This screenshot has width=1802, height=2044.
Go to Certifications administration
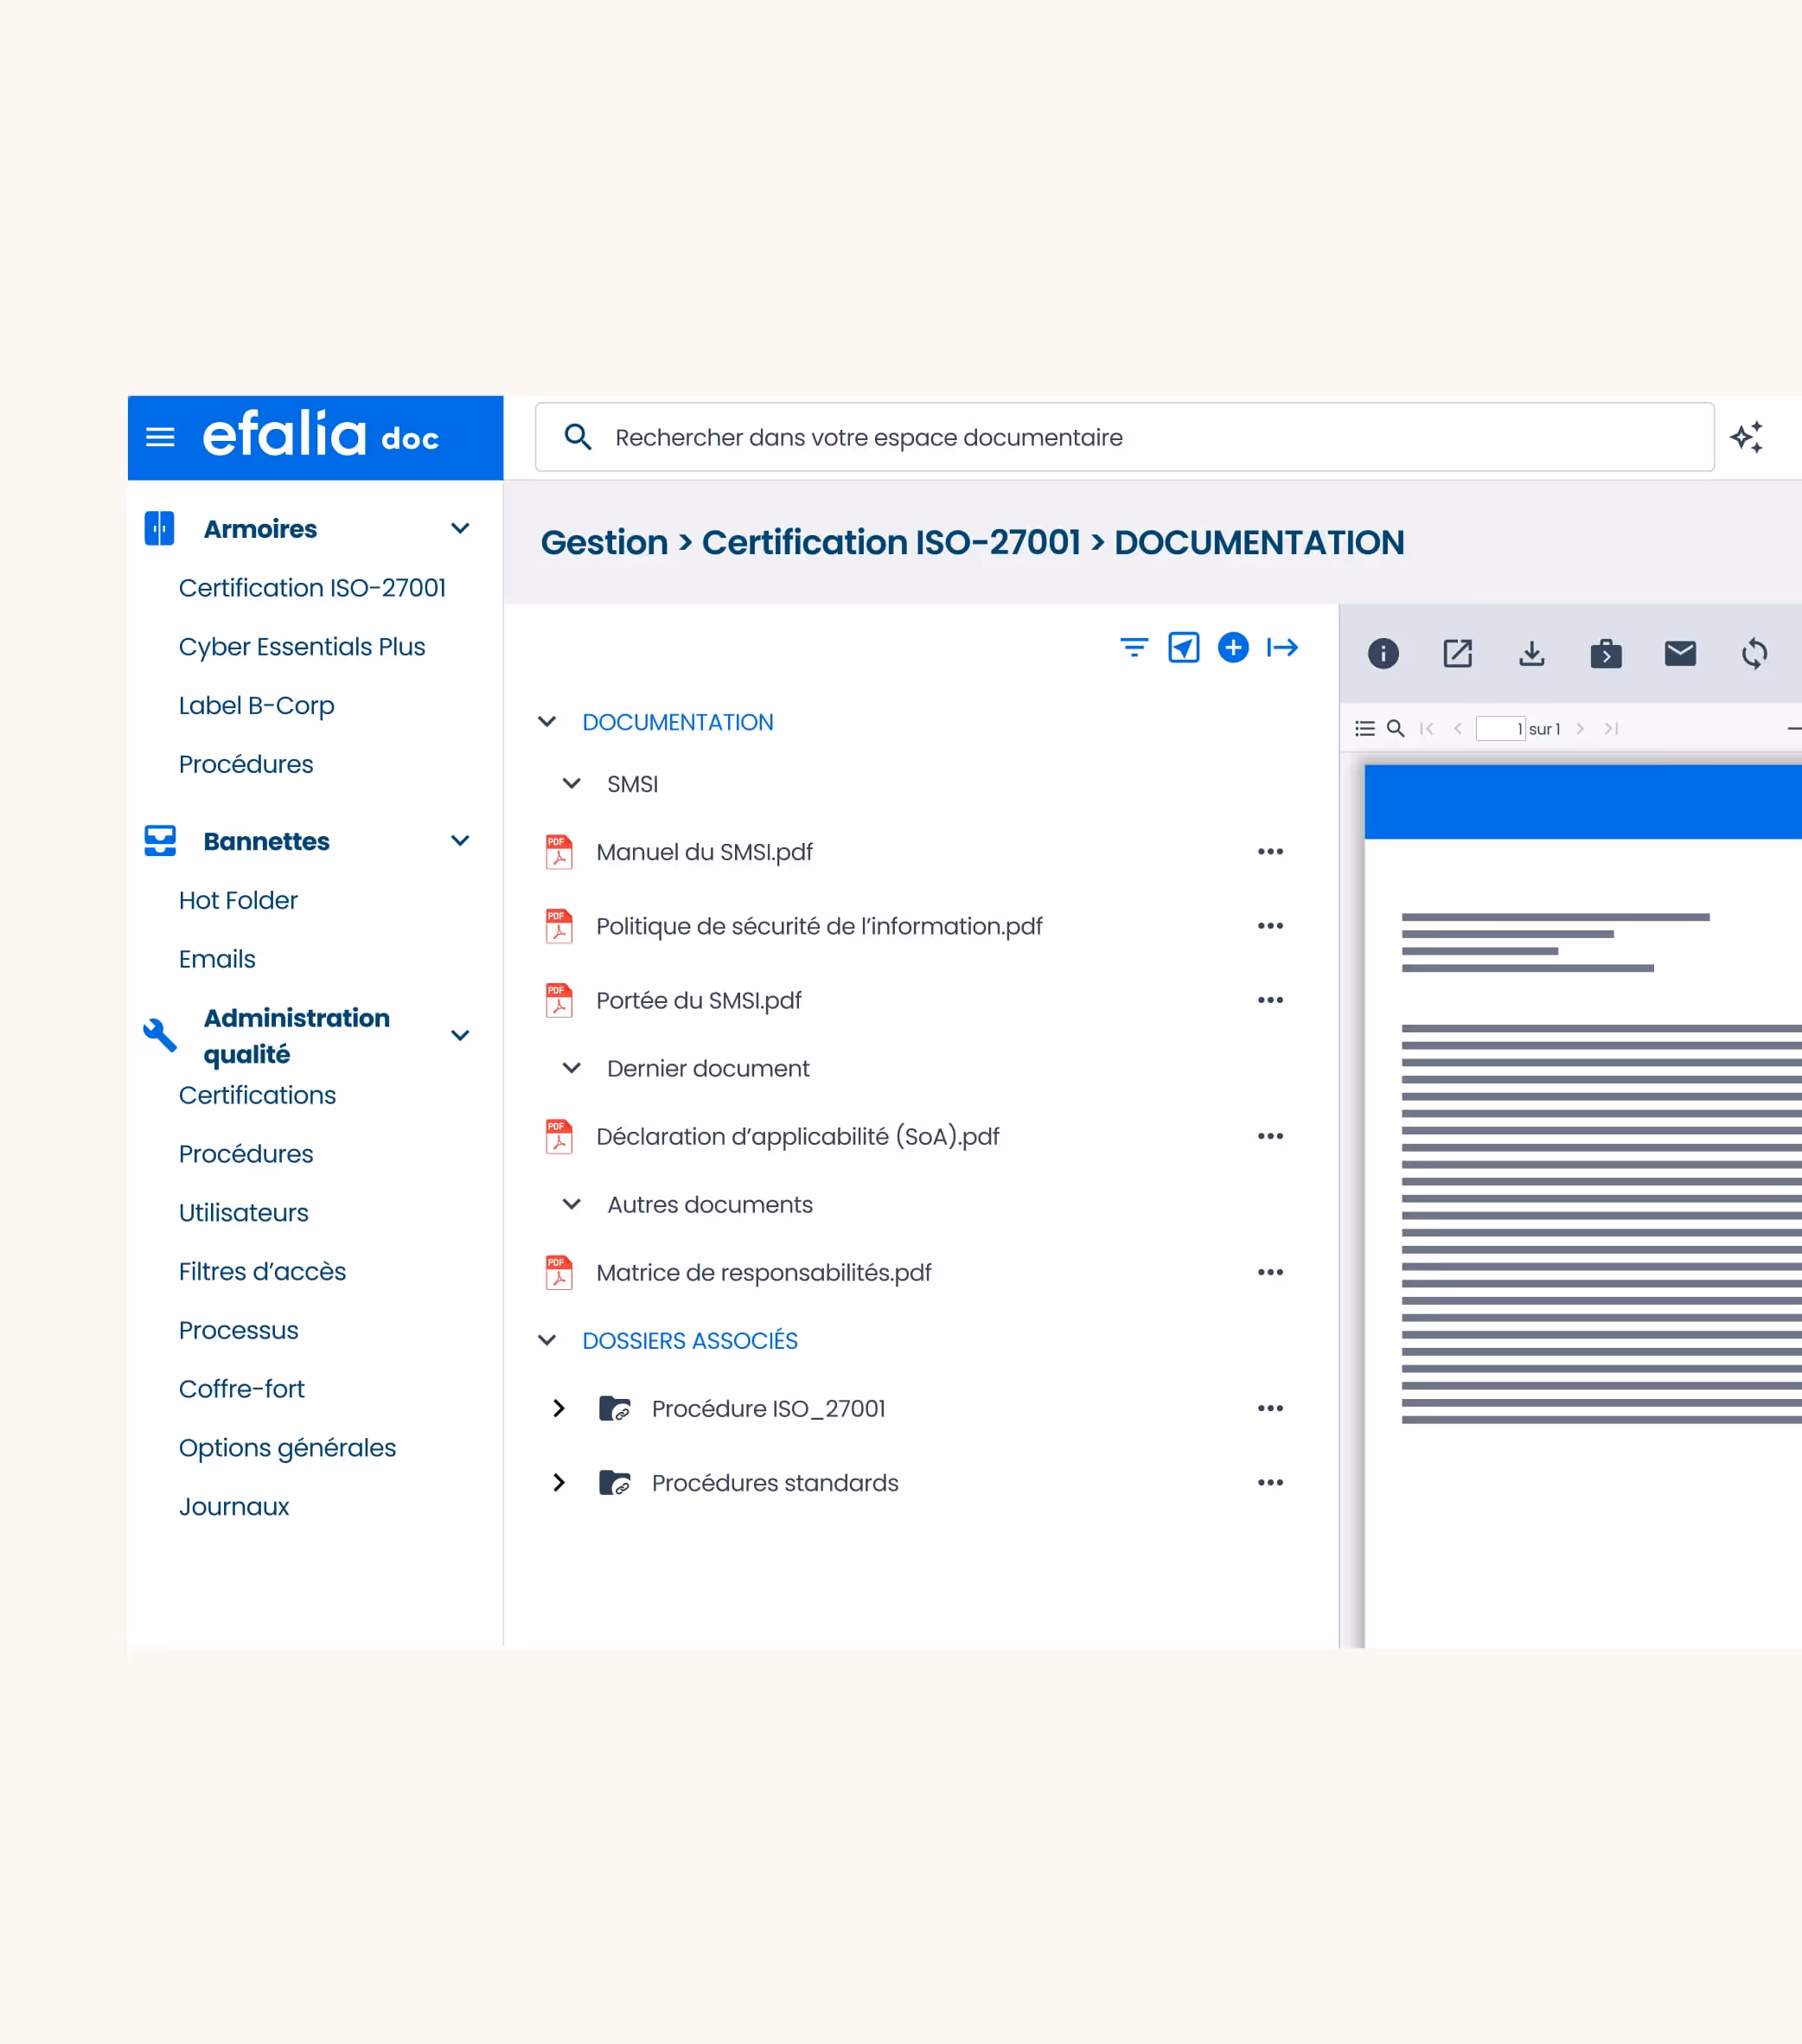pyautogui.click(x=257, y=1095)
